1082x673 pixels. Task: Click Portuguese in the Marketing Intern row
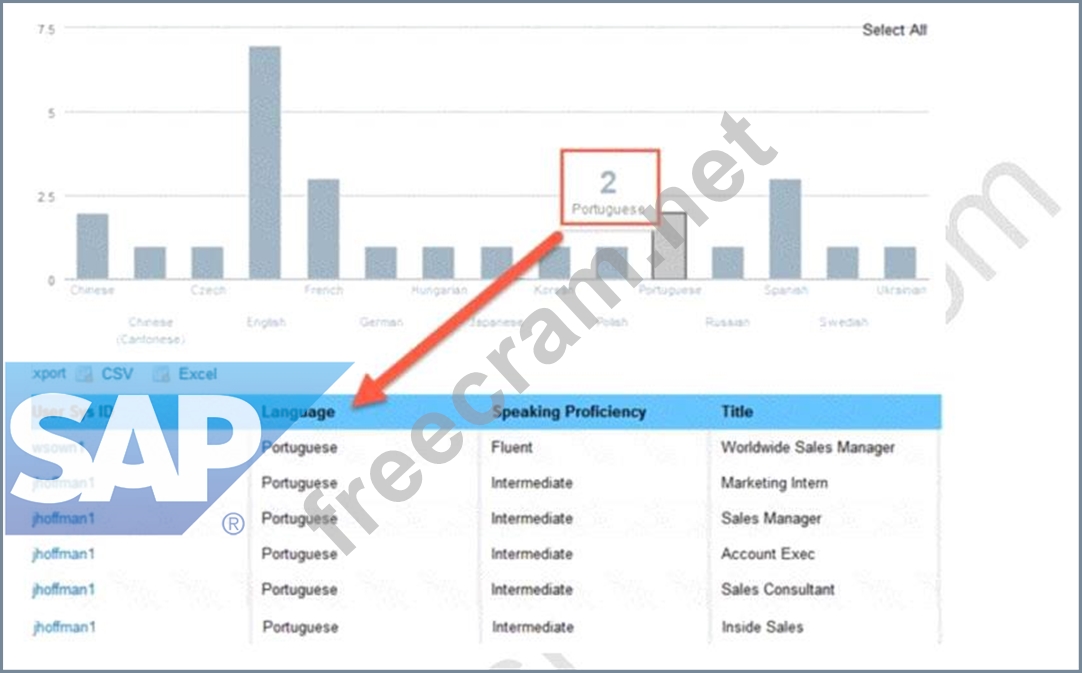(x=299, y=483)
